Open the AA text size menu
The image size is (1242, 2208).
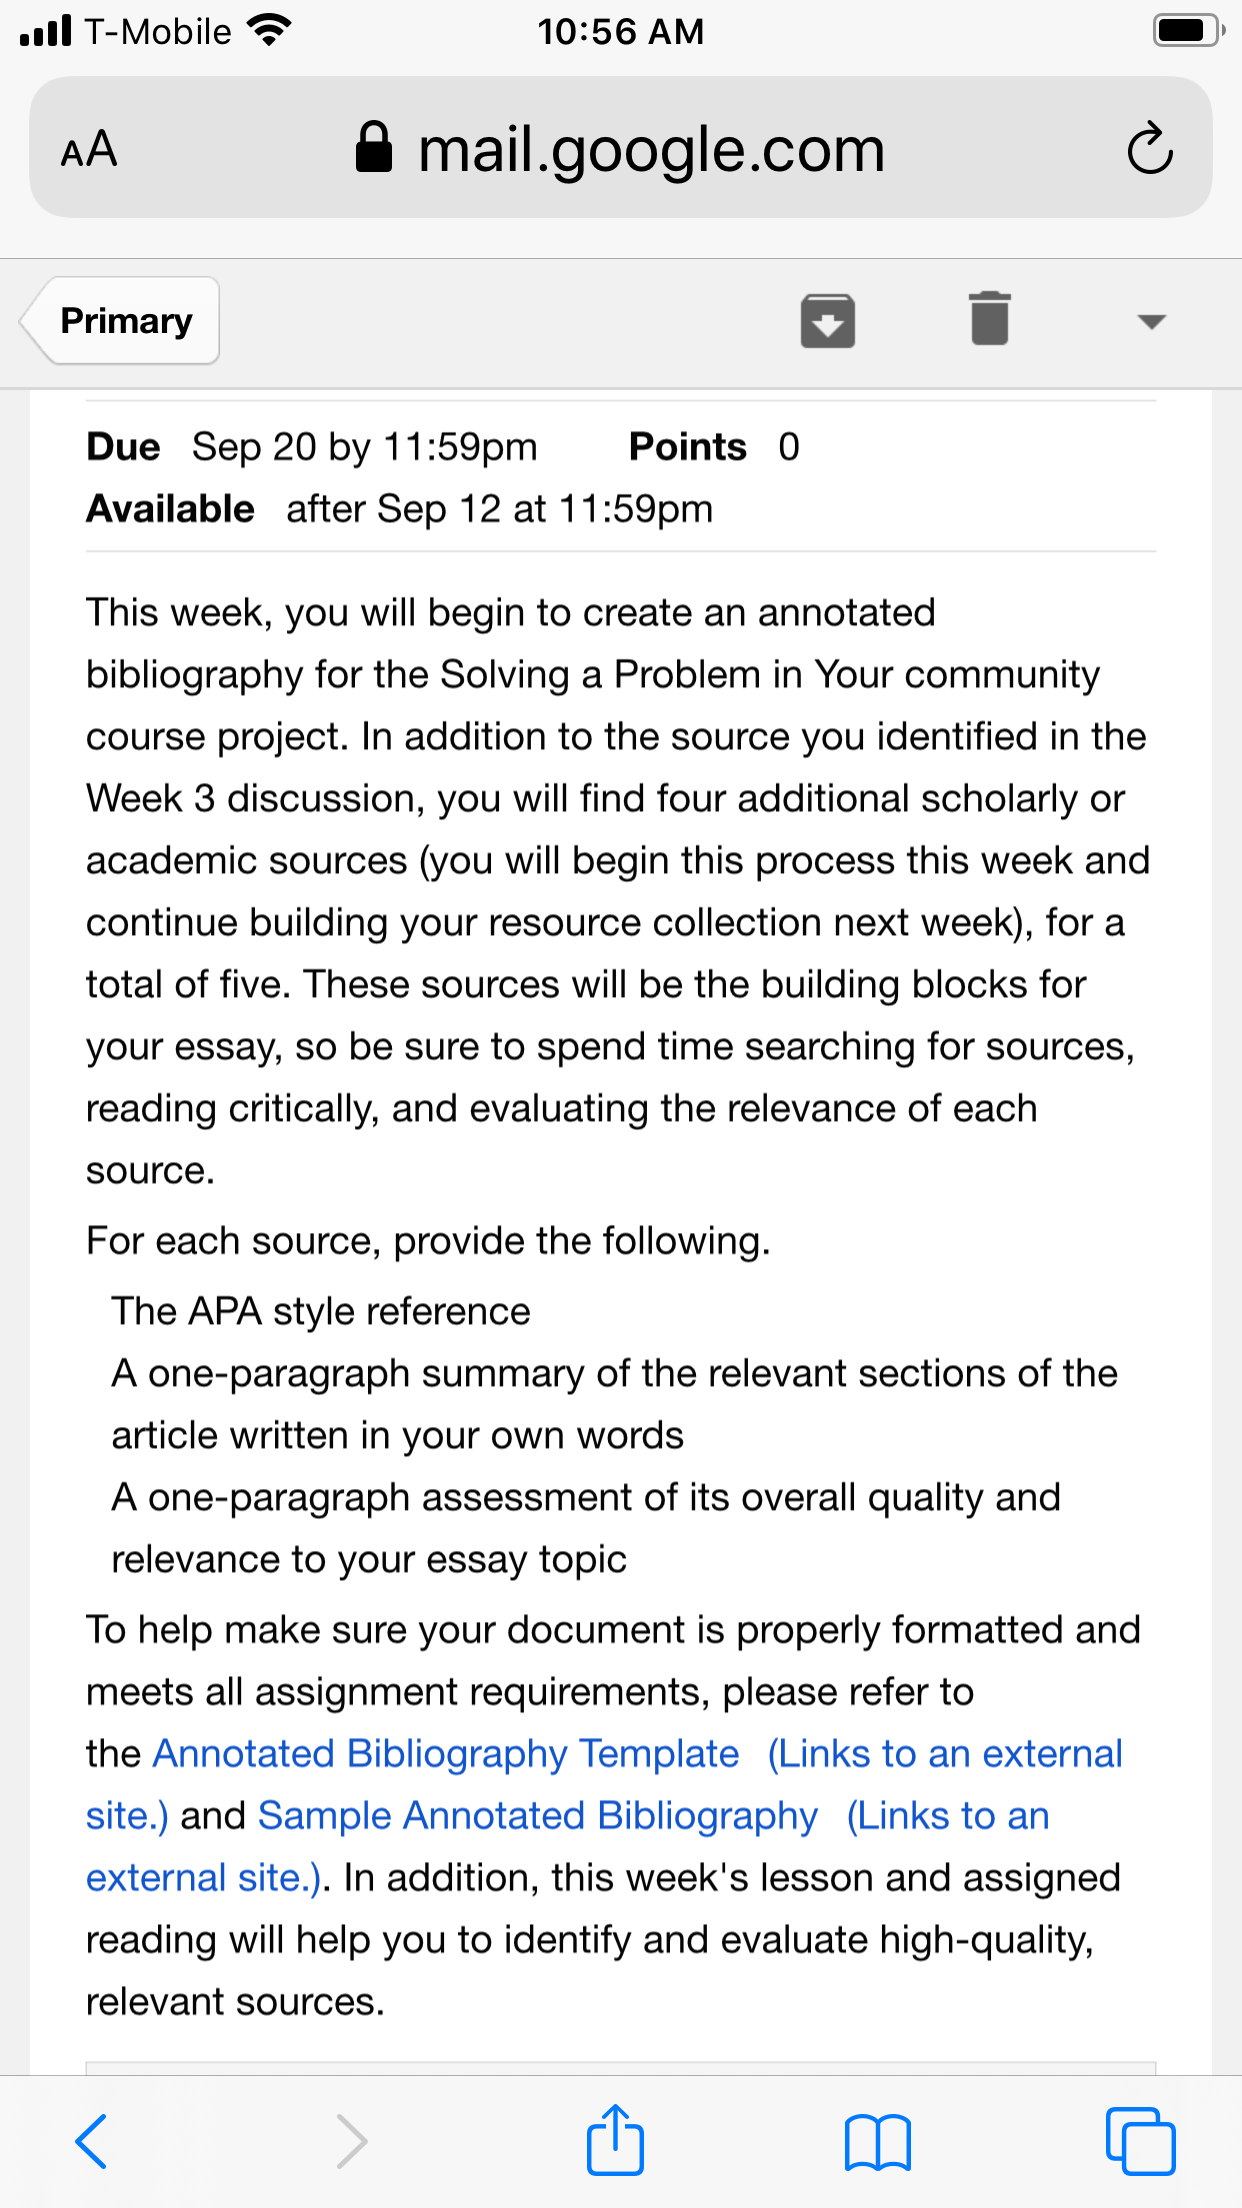[x=89, y=150]
